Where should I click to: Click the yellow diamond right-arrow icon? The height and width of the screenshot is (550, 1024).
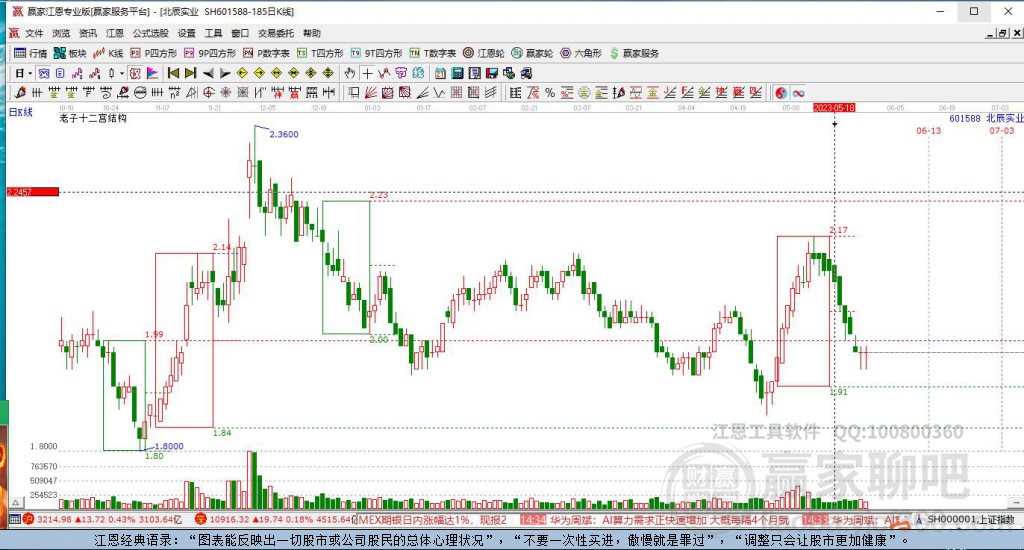(x=259, y=73)
